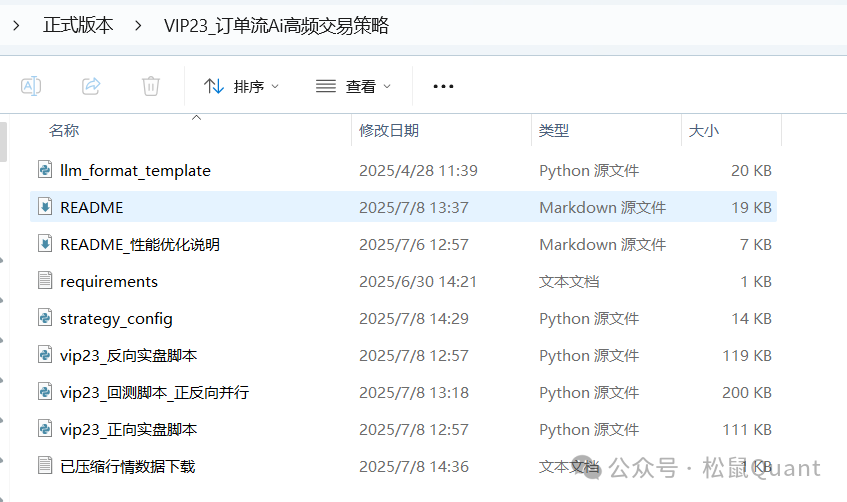Screen dimensions: 847x502
Task: Click the date 2025/7/8 14:29
Action: click(414, 319)
